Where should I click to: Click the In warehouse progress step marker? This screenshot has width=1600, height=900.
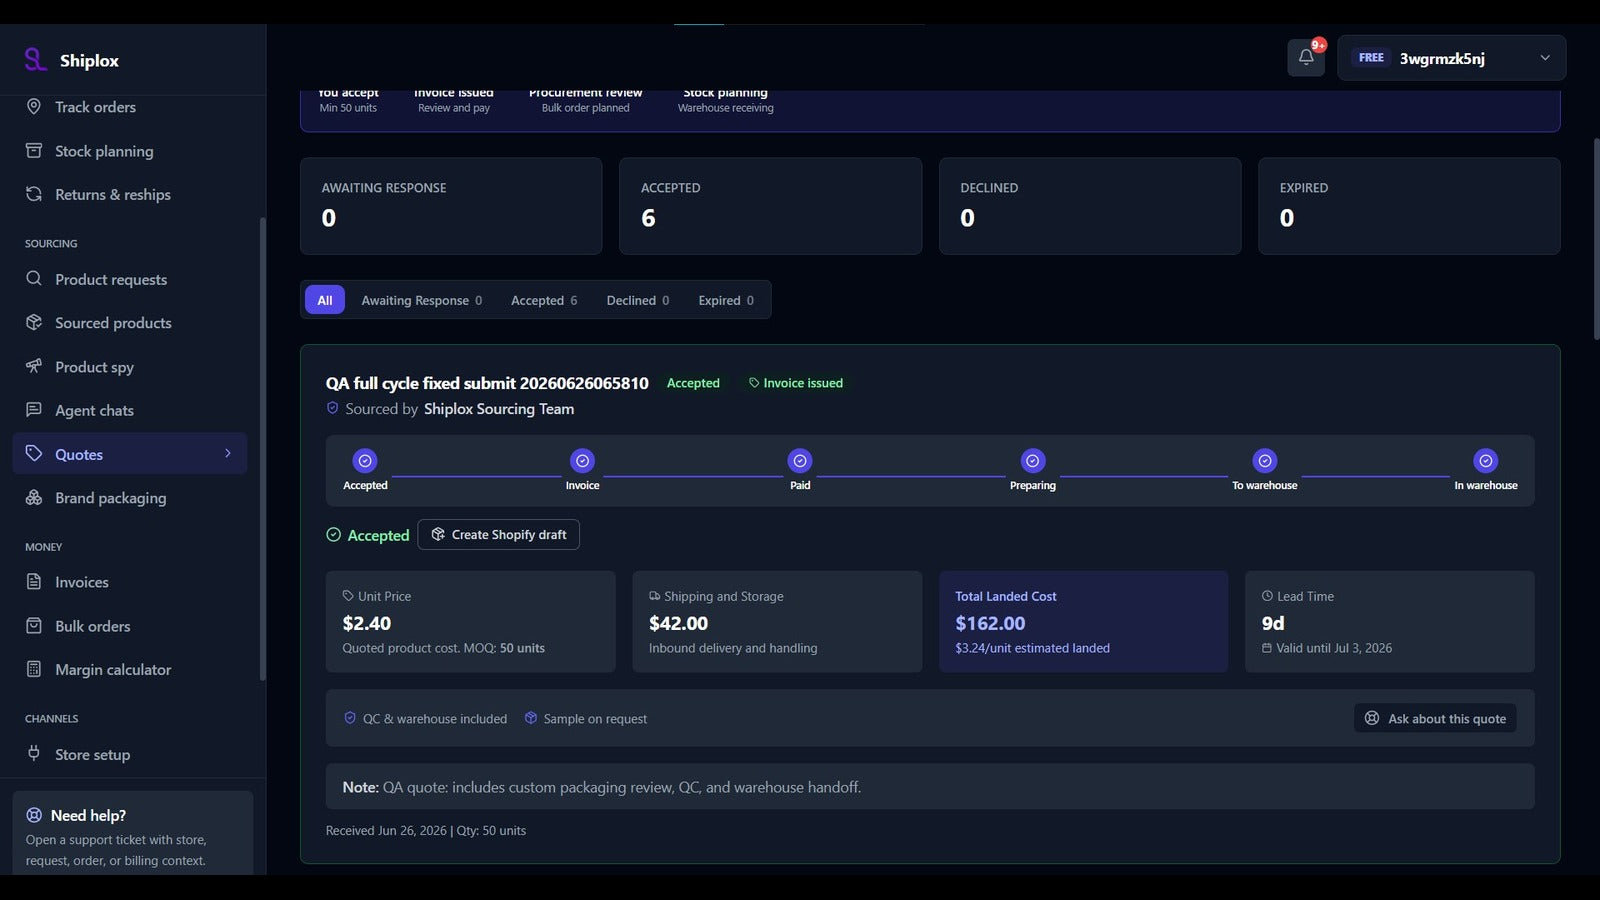1486,461
